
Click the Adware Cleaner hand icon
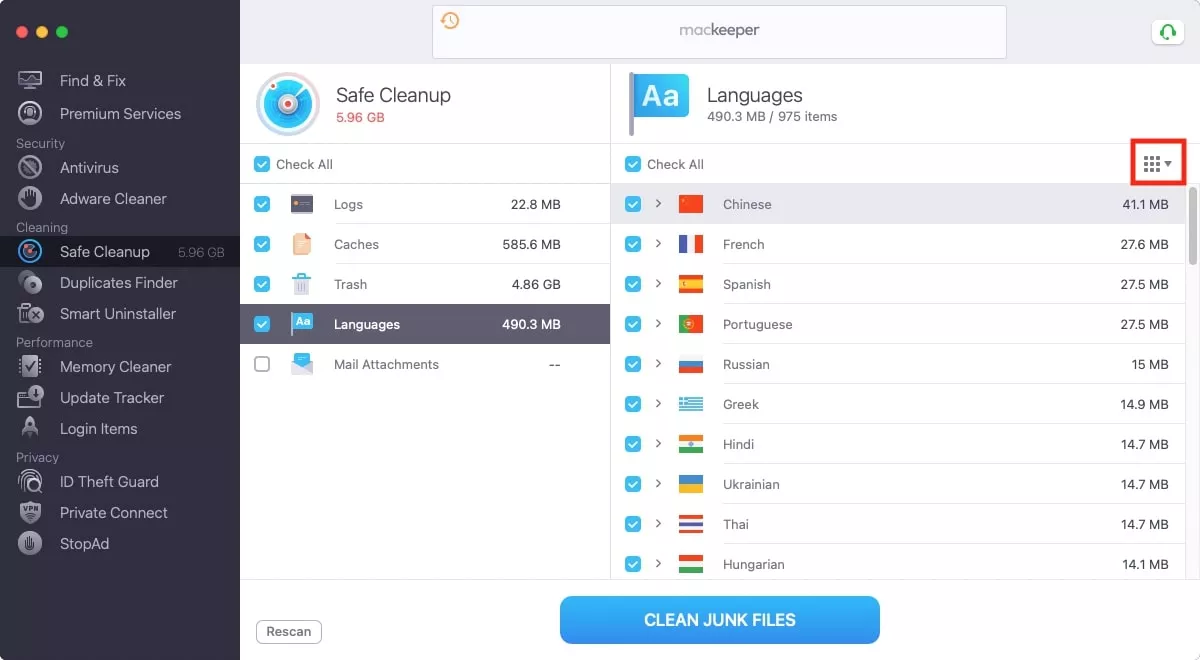coord(30,198)
